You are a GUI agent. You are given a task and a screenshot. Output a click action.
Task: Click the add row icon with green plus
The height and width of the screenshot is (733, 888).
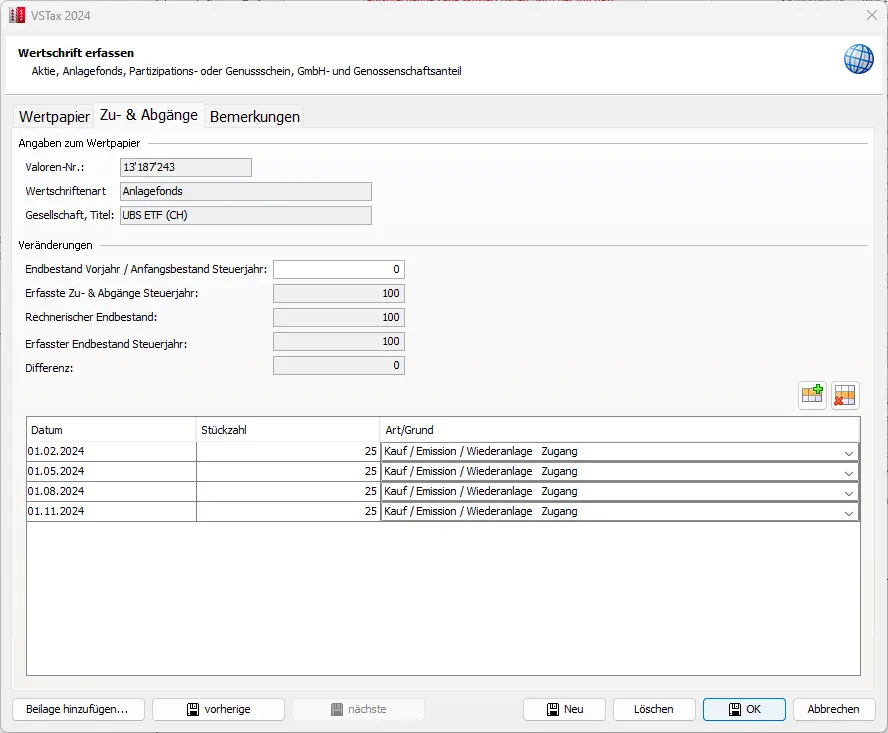tap(812, 395)
